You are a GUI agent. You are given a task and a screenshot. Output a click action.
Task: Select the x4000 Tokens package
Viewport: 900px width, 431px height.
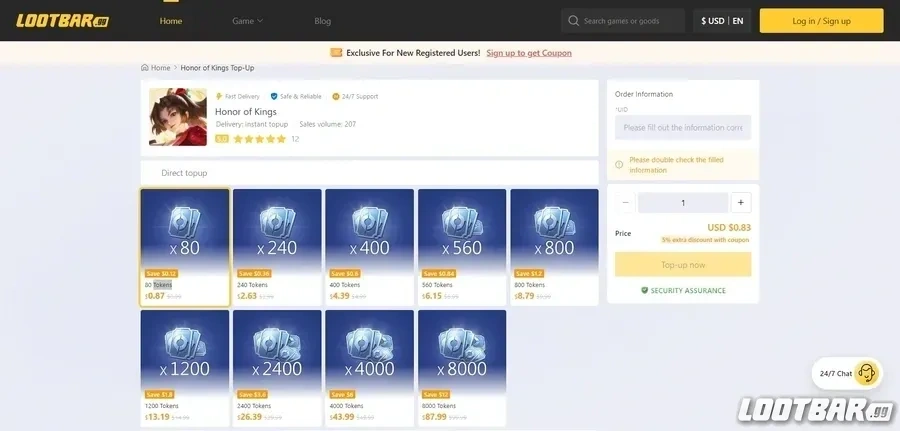pyautogui.click(x=370, y=368)
